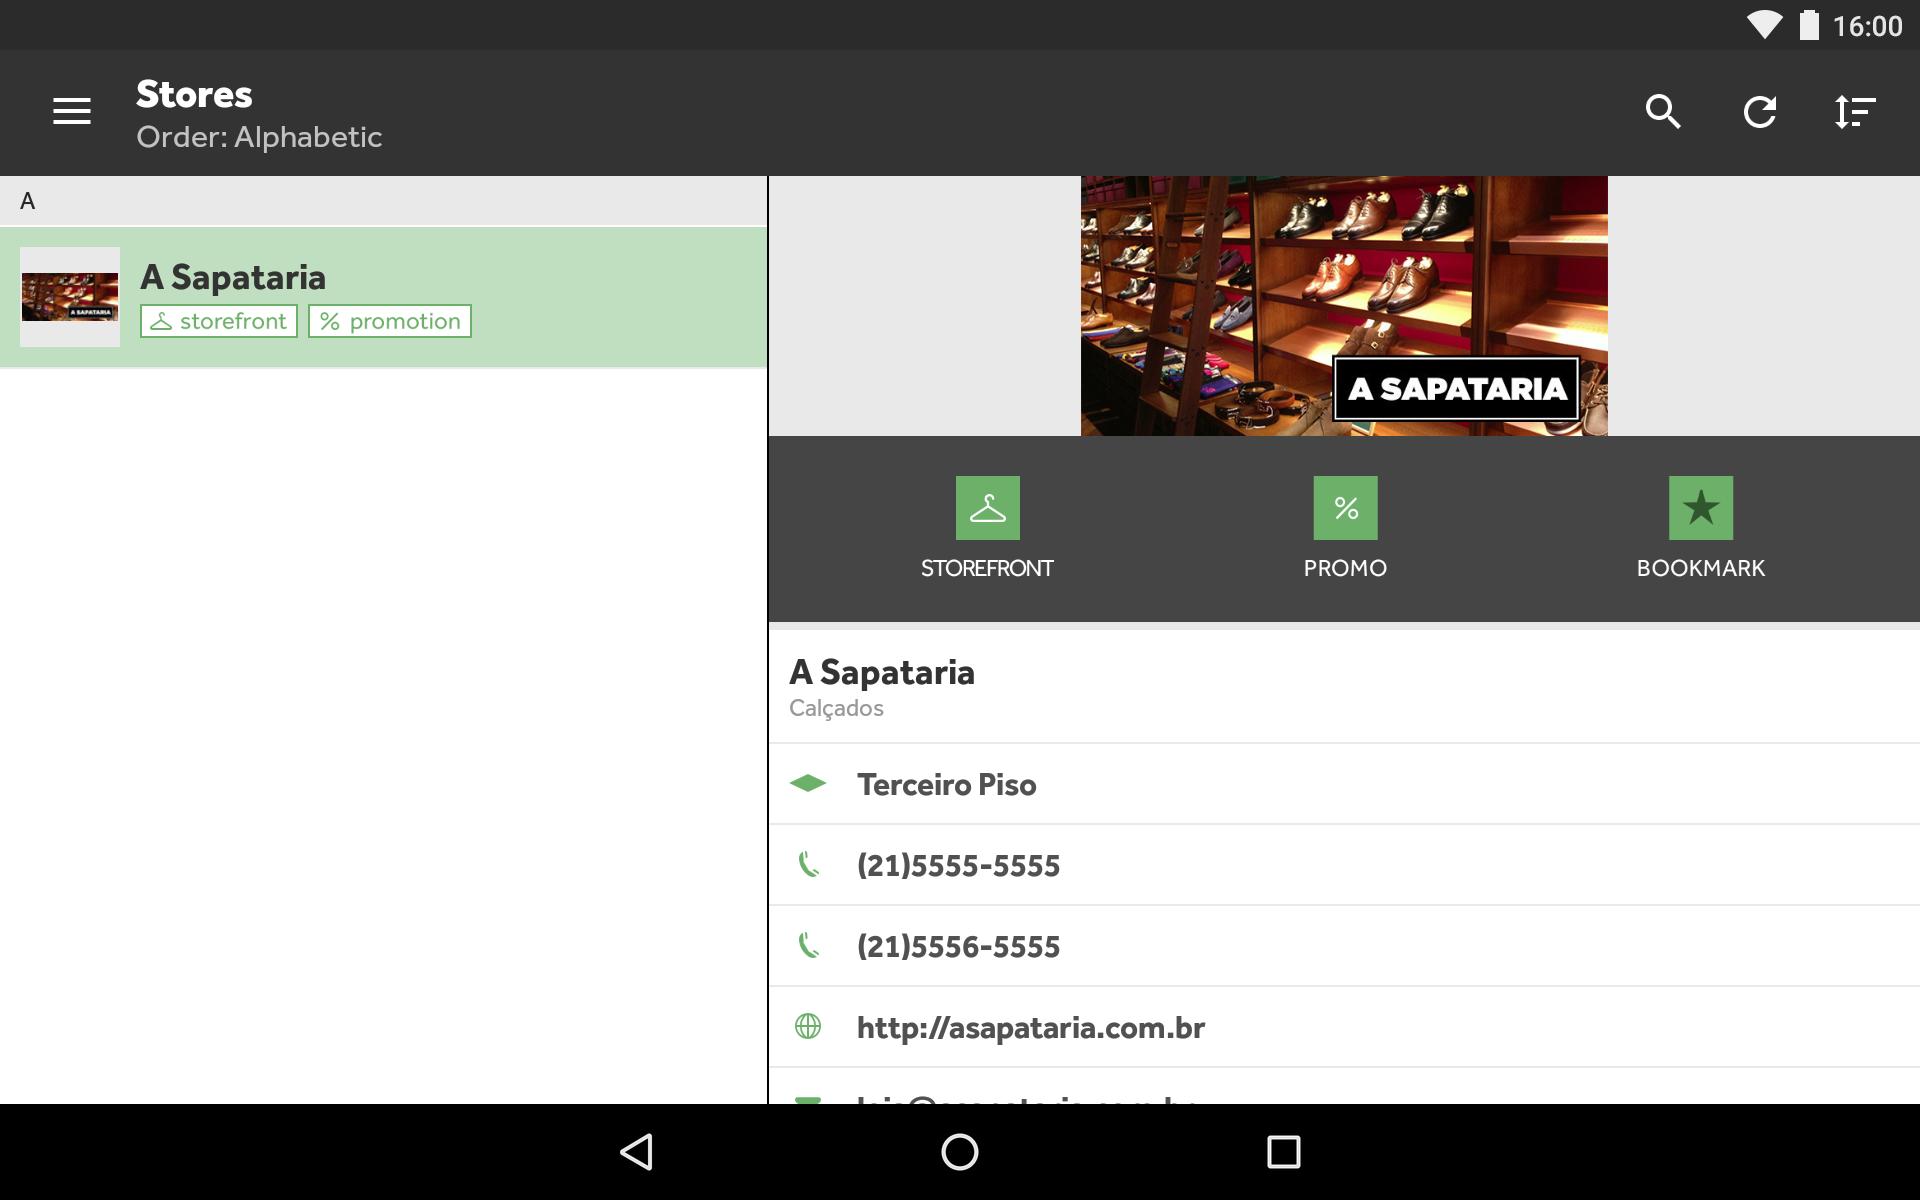Tap phone icon beside (21)5555-5555
The image size is (1920, 1200).
[808, 864]
